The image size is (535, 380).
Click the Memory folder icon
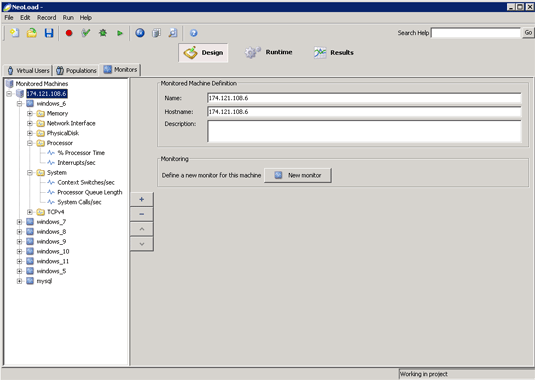41,113
